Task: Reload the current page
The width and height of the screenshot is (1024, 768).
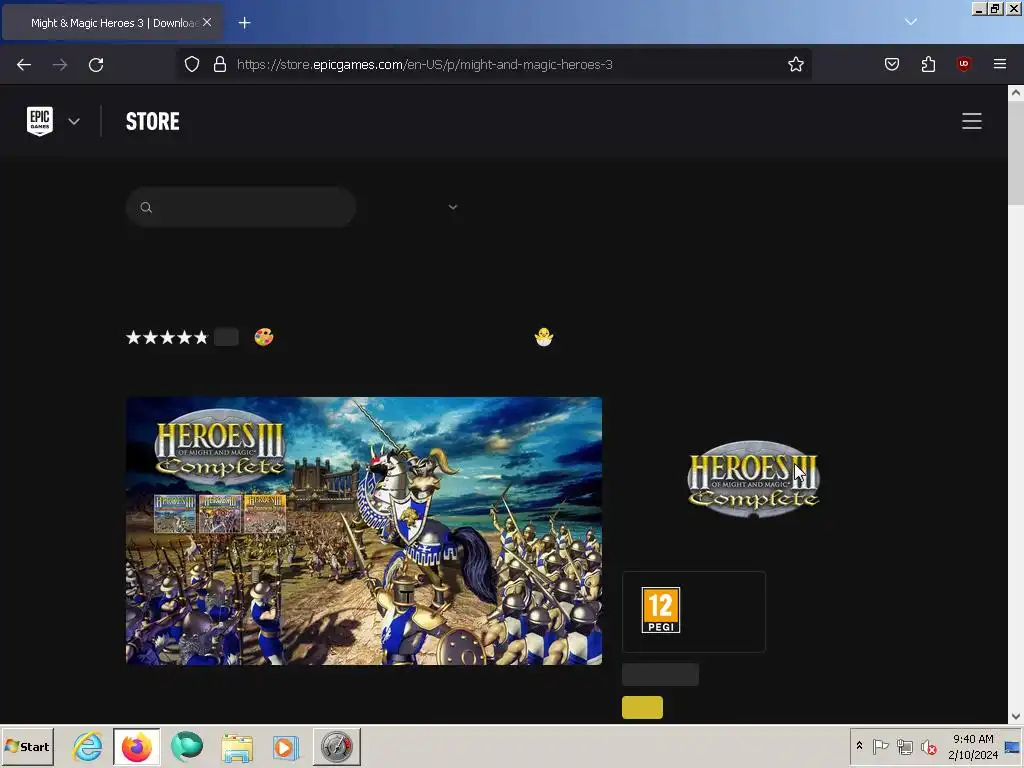Action: point(96,65)
